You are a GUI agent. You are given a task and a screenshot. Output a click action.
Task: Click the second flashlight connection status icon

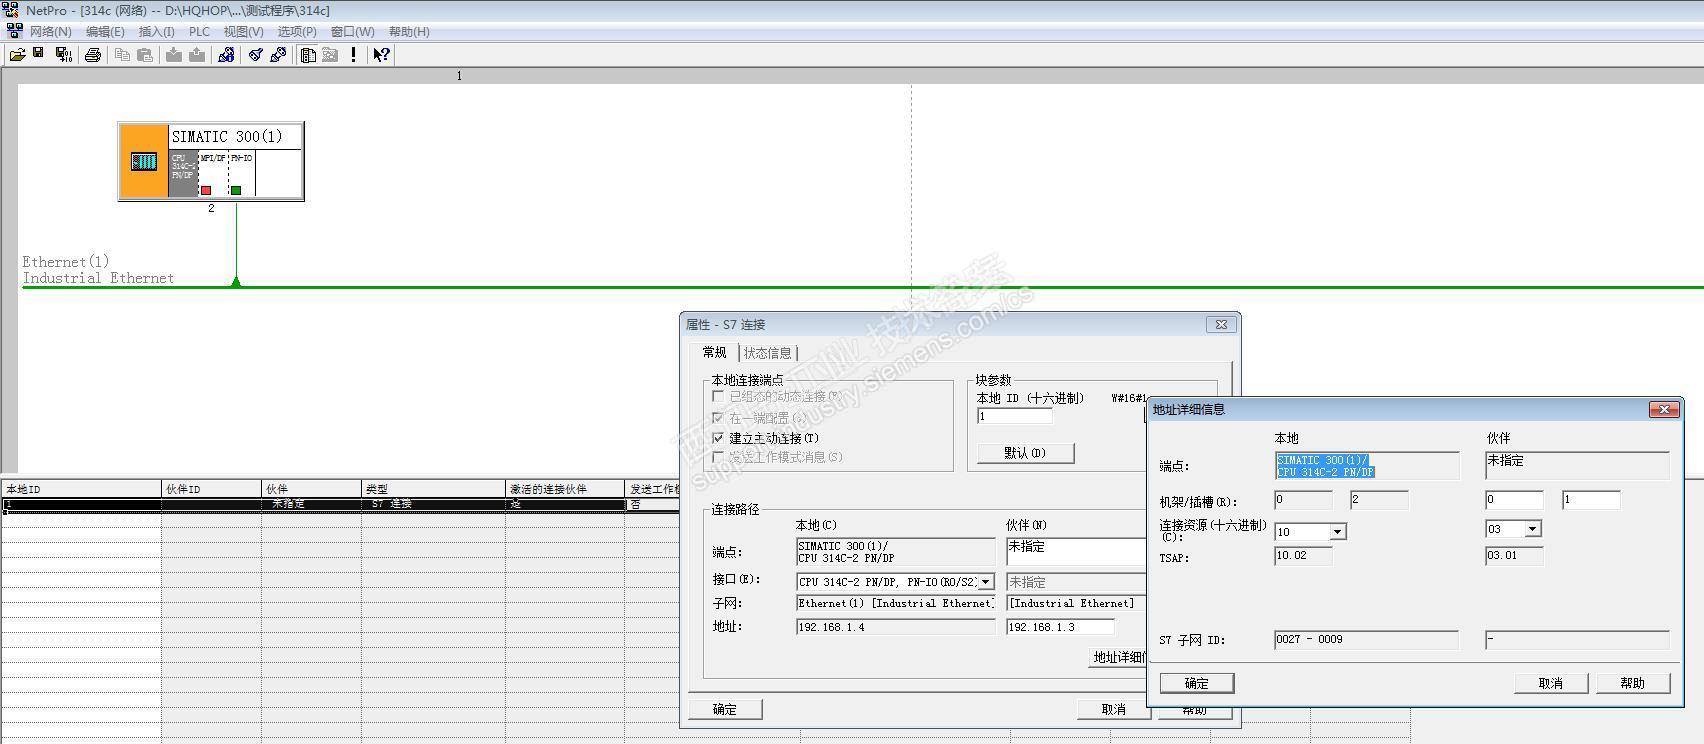click(x=278, y=55)
